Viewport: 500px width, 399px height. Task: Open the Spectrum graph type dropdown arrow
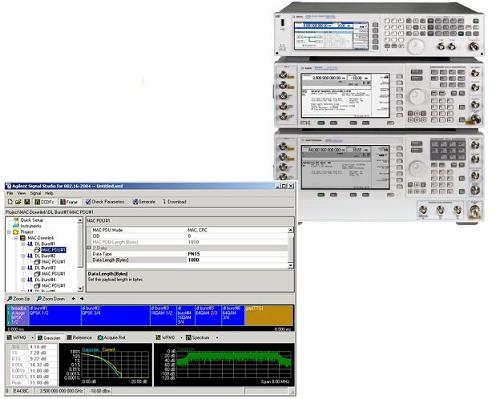click(x=217, y=338)
